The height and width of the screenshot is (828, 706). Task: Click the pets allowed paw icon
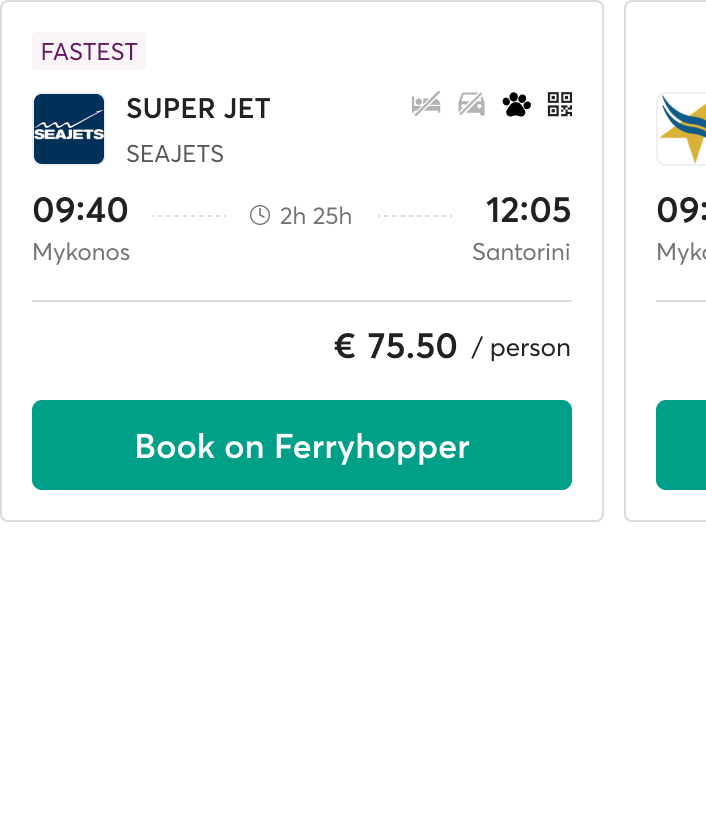(517, 104)
